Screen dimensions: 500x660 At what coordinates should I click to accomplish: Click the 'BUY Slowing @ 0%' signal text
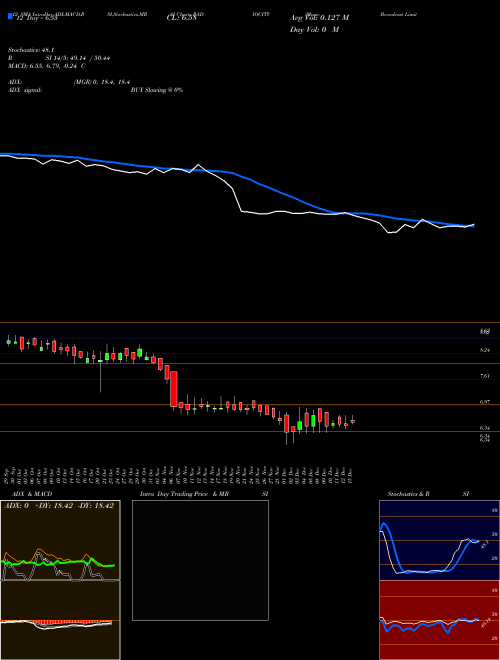pos(157,90)
